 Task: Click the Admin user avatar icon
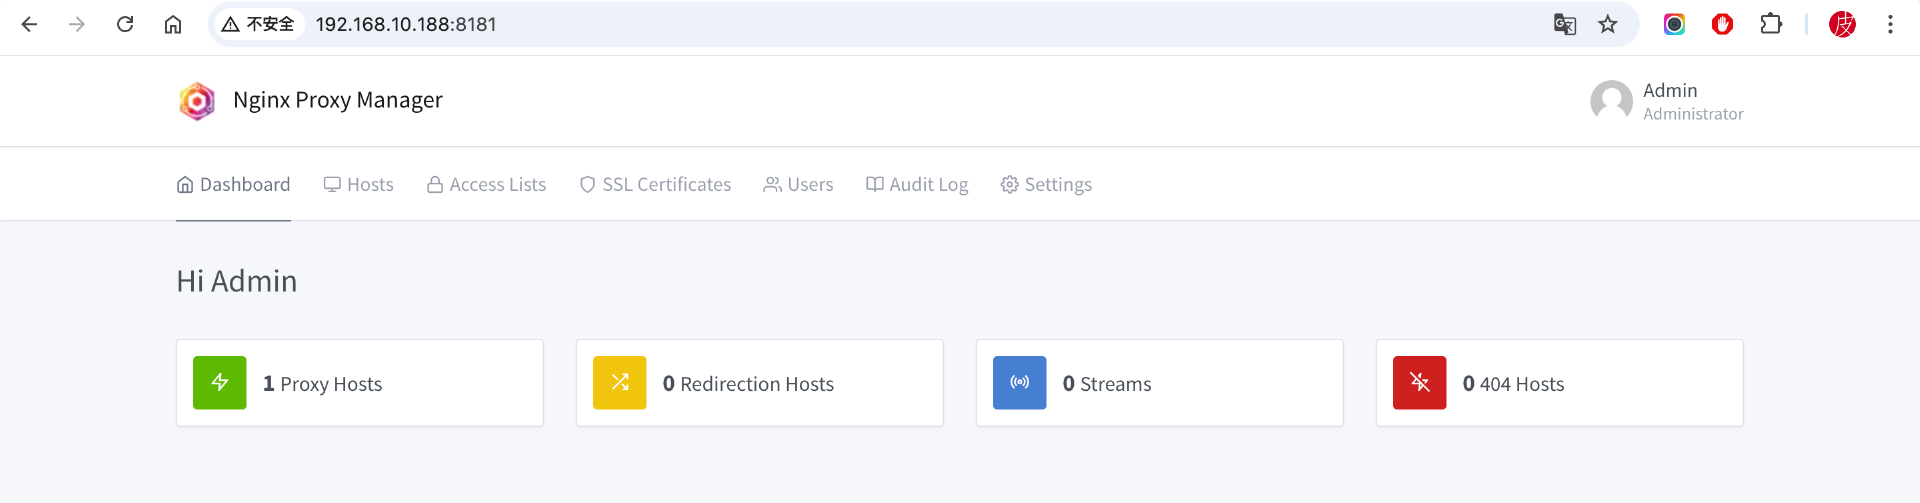[1611, 101]
